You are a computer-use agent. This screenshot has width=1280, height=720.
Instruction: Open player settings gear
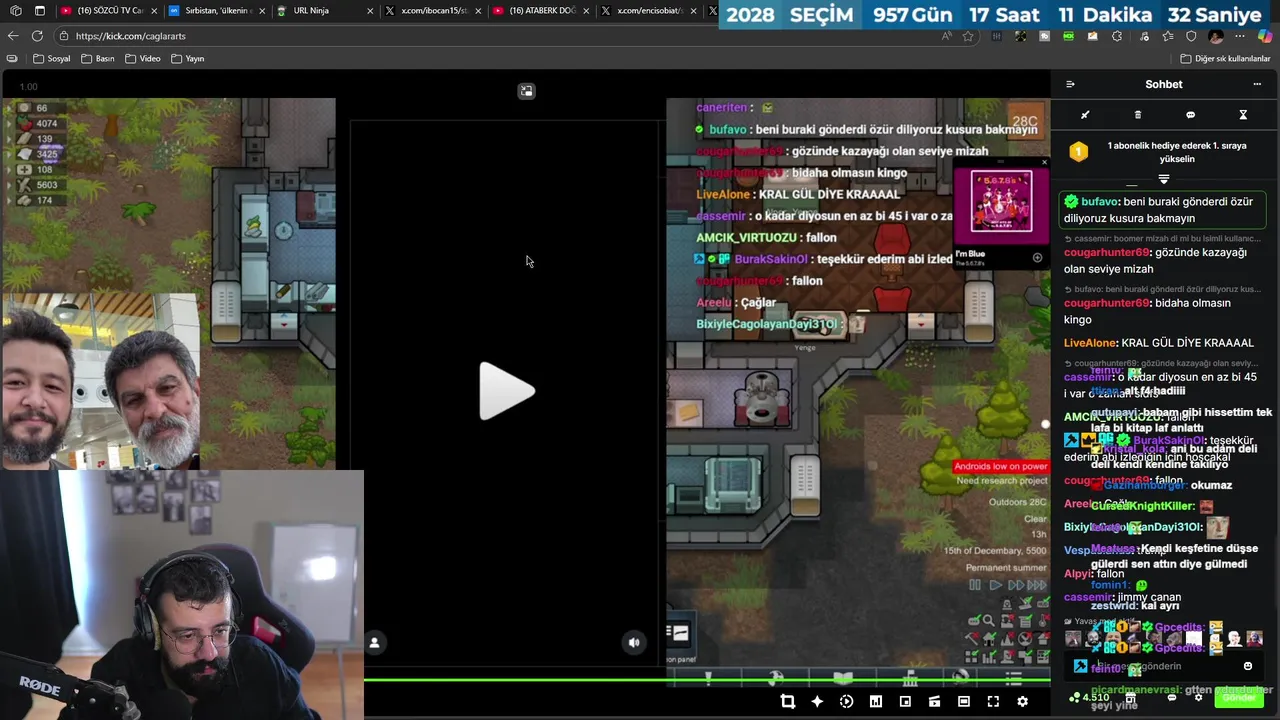coord(1022,702)
